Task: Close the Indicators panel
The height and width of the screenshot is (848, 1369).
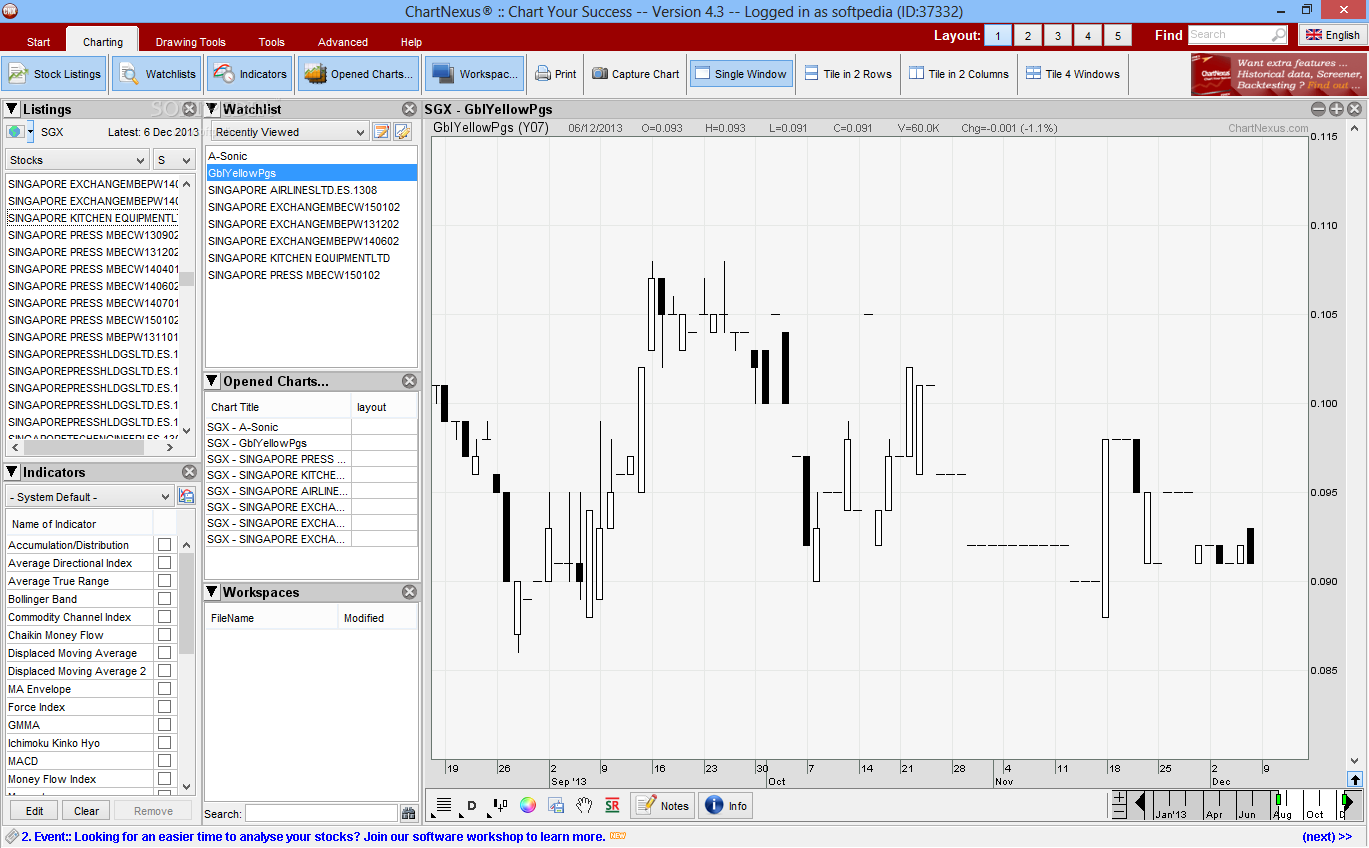Action: (x=189, y=472)
